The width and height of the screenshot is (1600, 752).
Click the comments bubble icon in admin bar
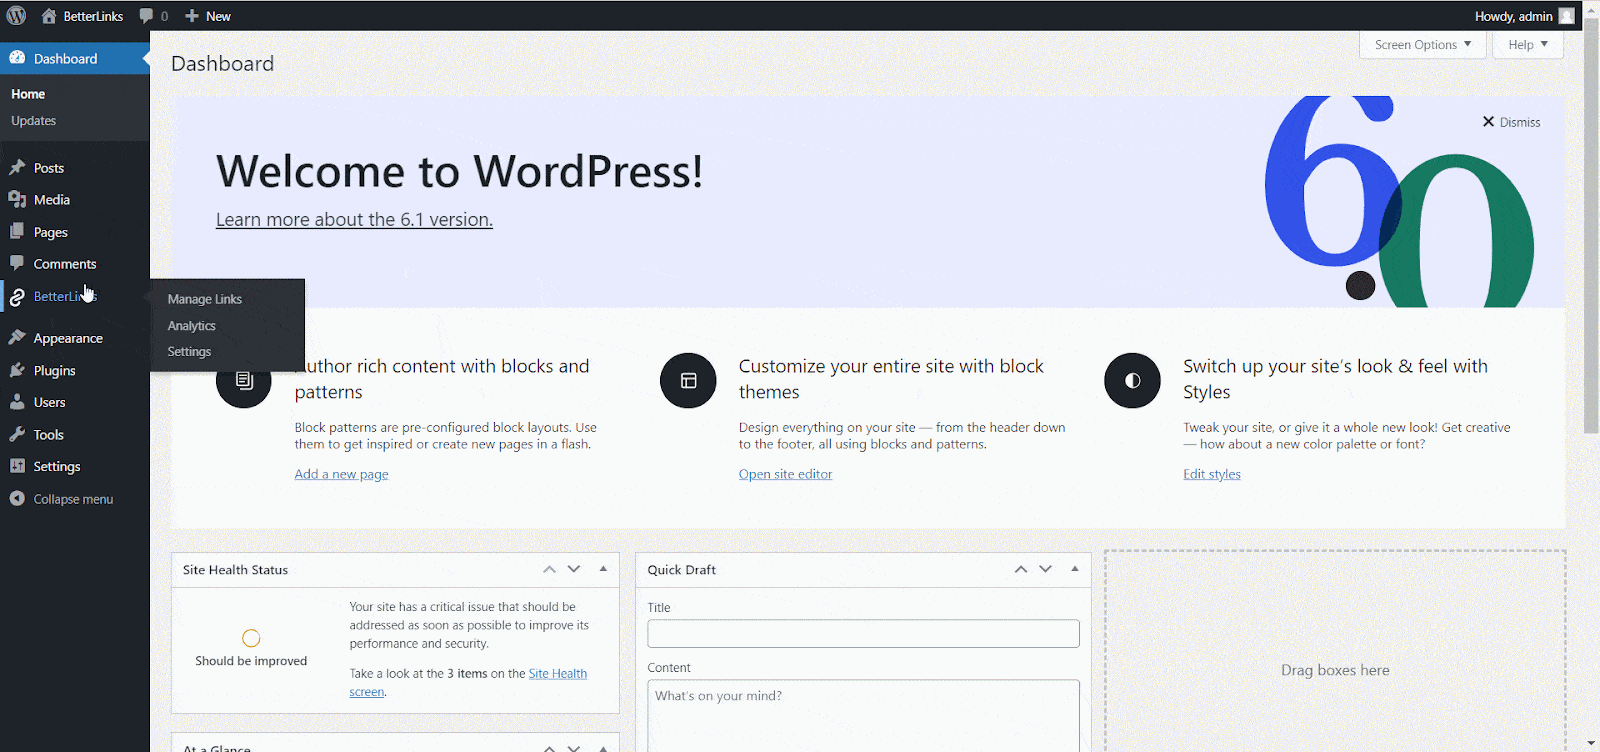[x=147, y=16]
